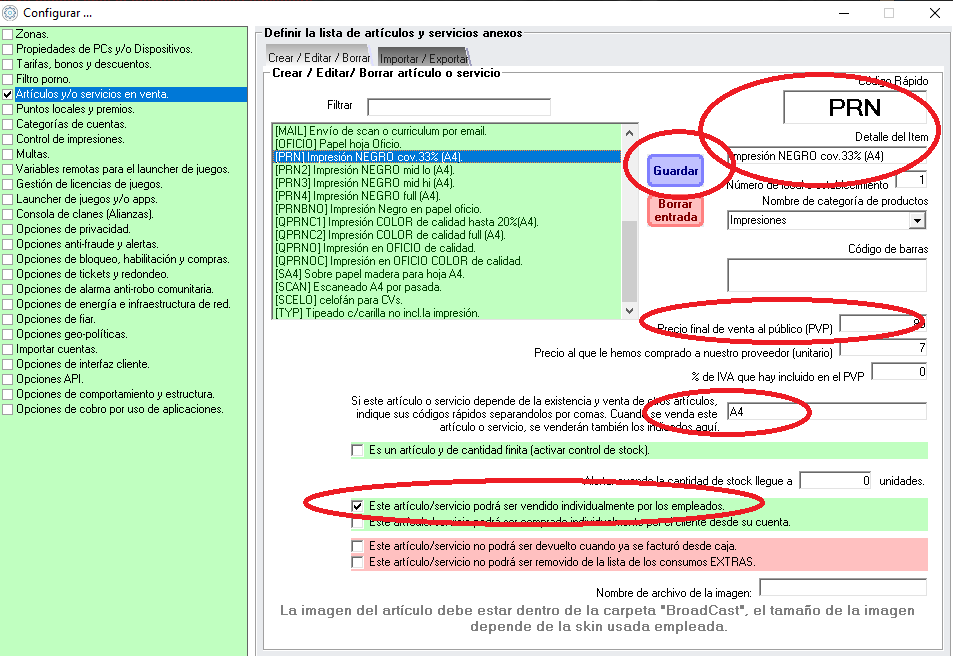
Task: Click the Código de barras input box
Action: pos(827,275)
